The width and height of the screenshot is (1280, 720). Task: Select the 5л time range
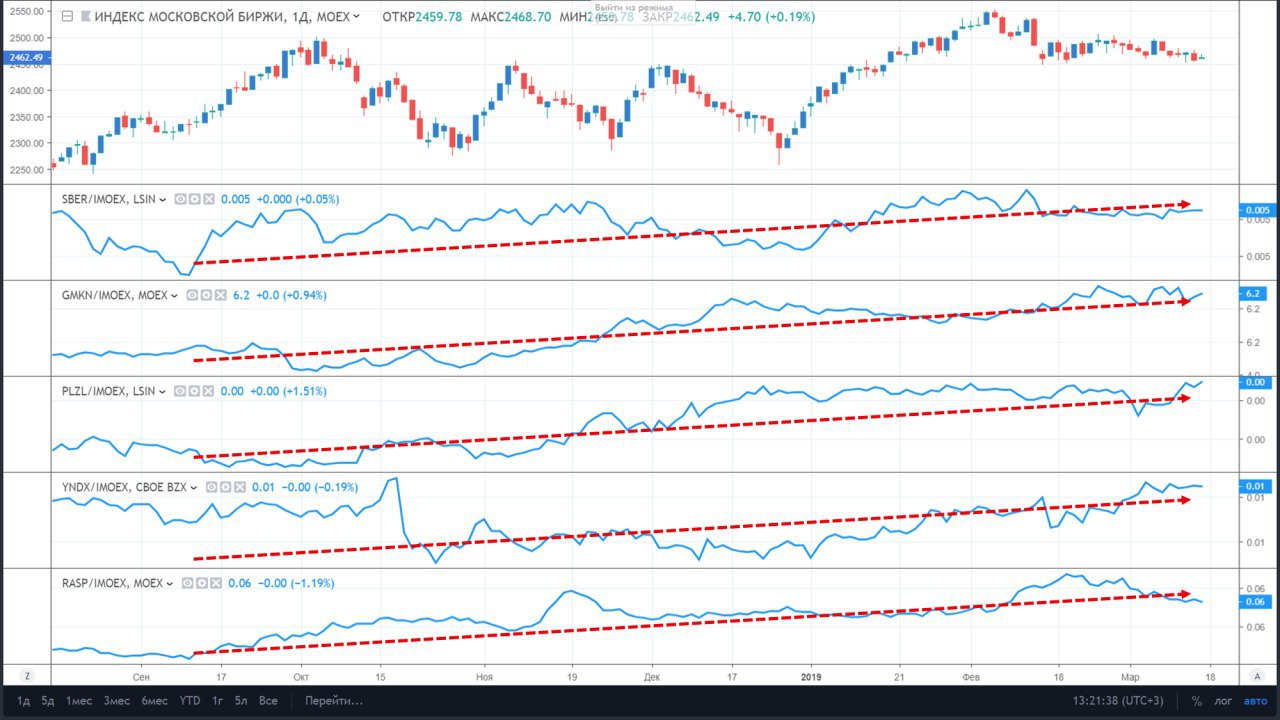pyautogui.click(x=240, y=701)
